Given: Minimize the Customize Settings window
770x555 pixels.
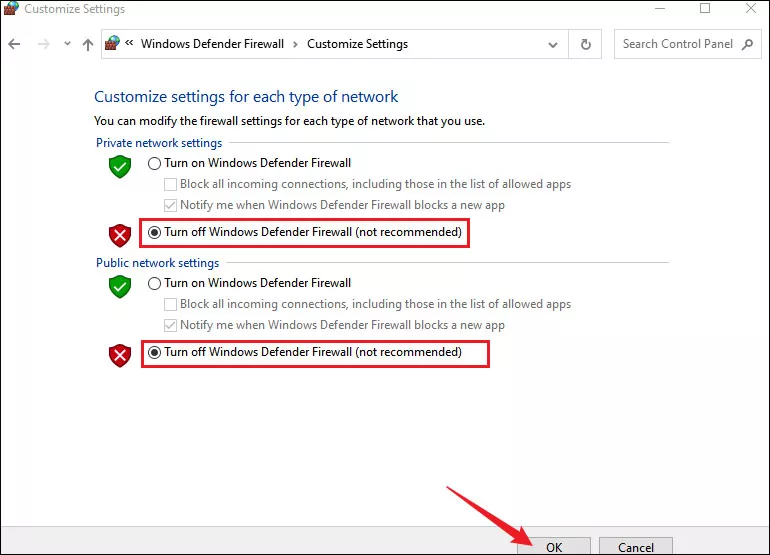Looking at the screenshot, I should (x=660, y=8).
